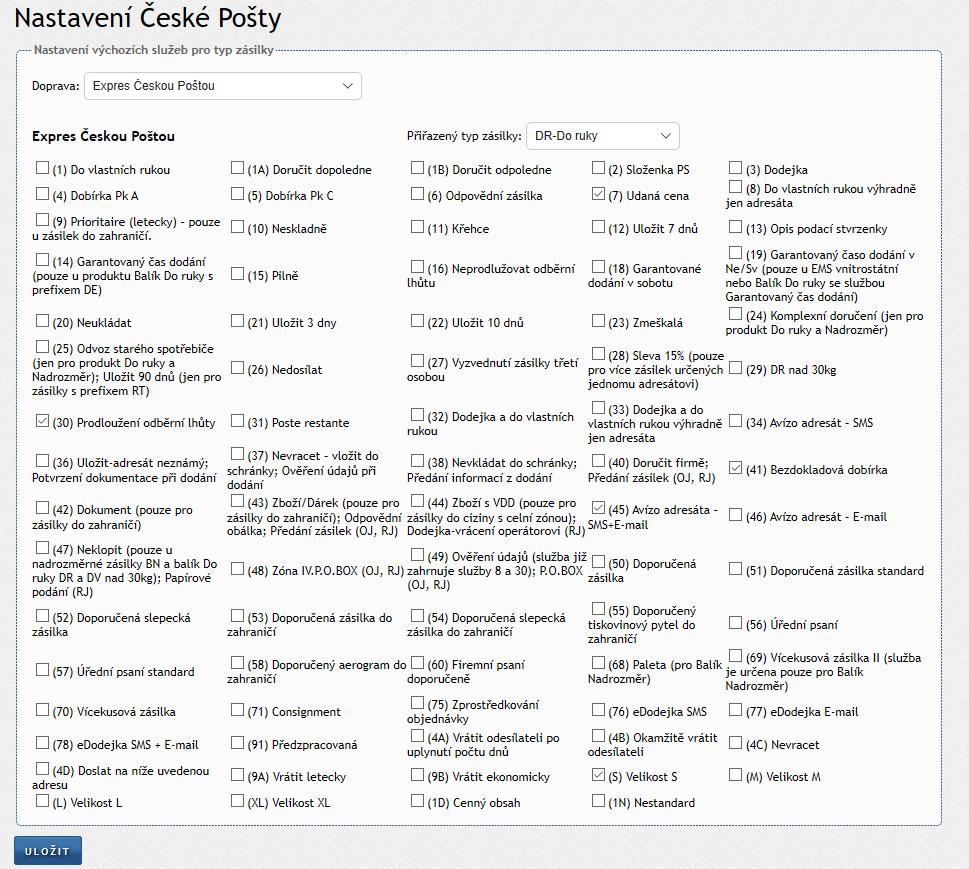
Task: Tick (56) Úřední psaní checkbox
Action: click(x=736, y=623)
